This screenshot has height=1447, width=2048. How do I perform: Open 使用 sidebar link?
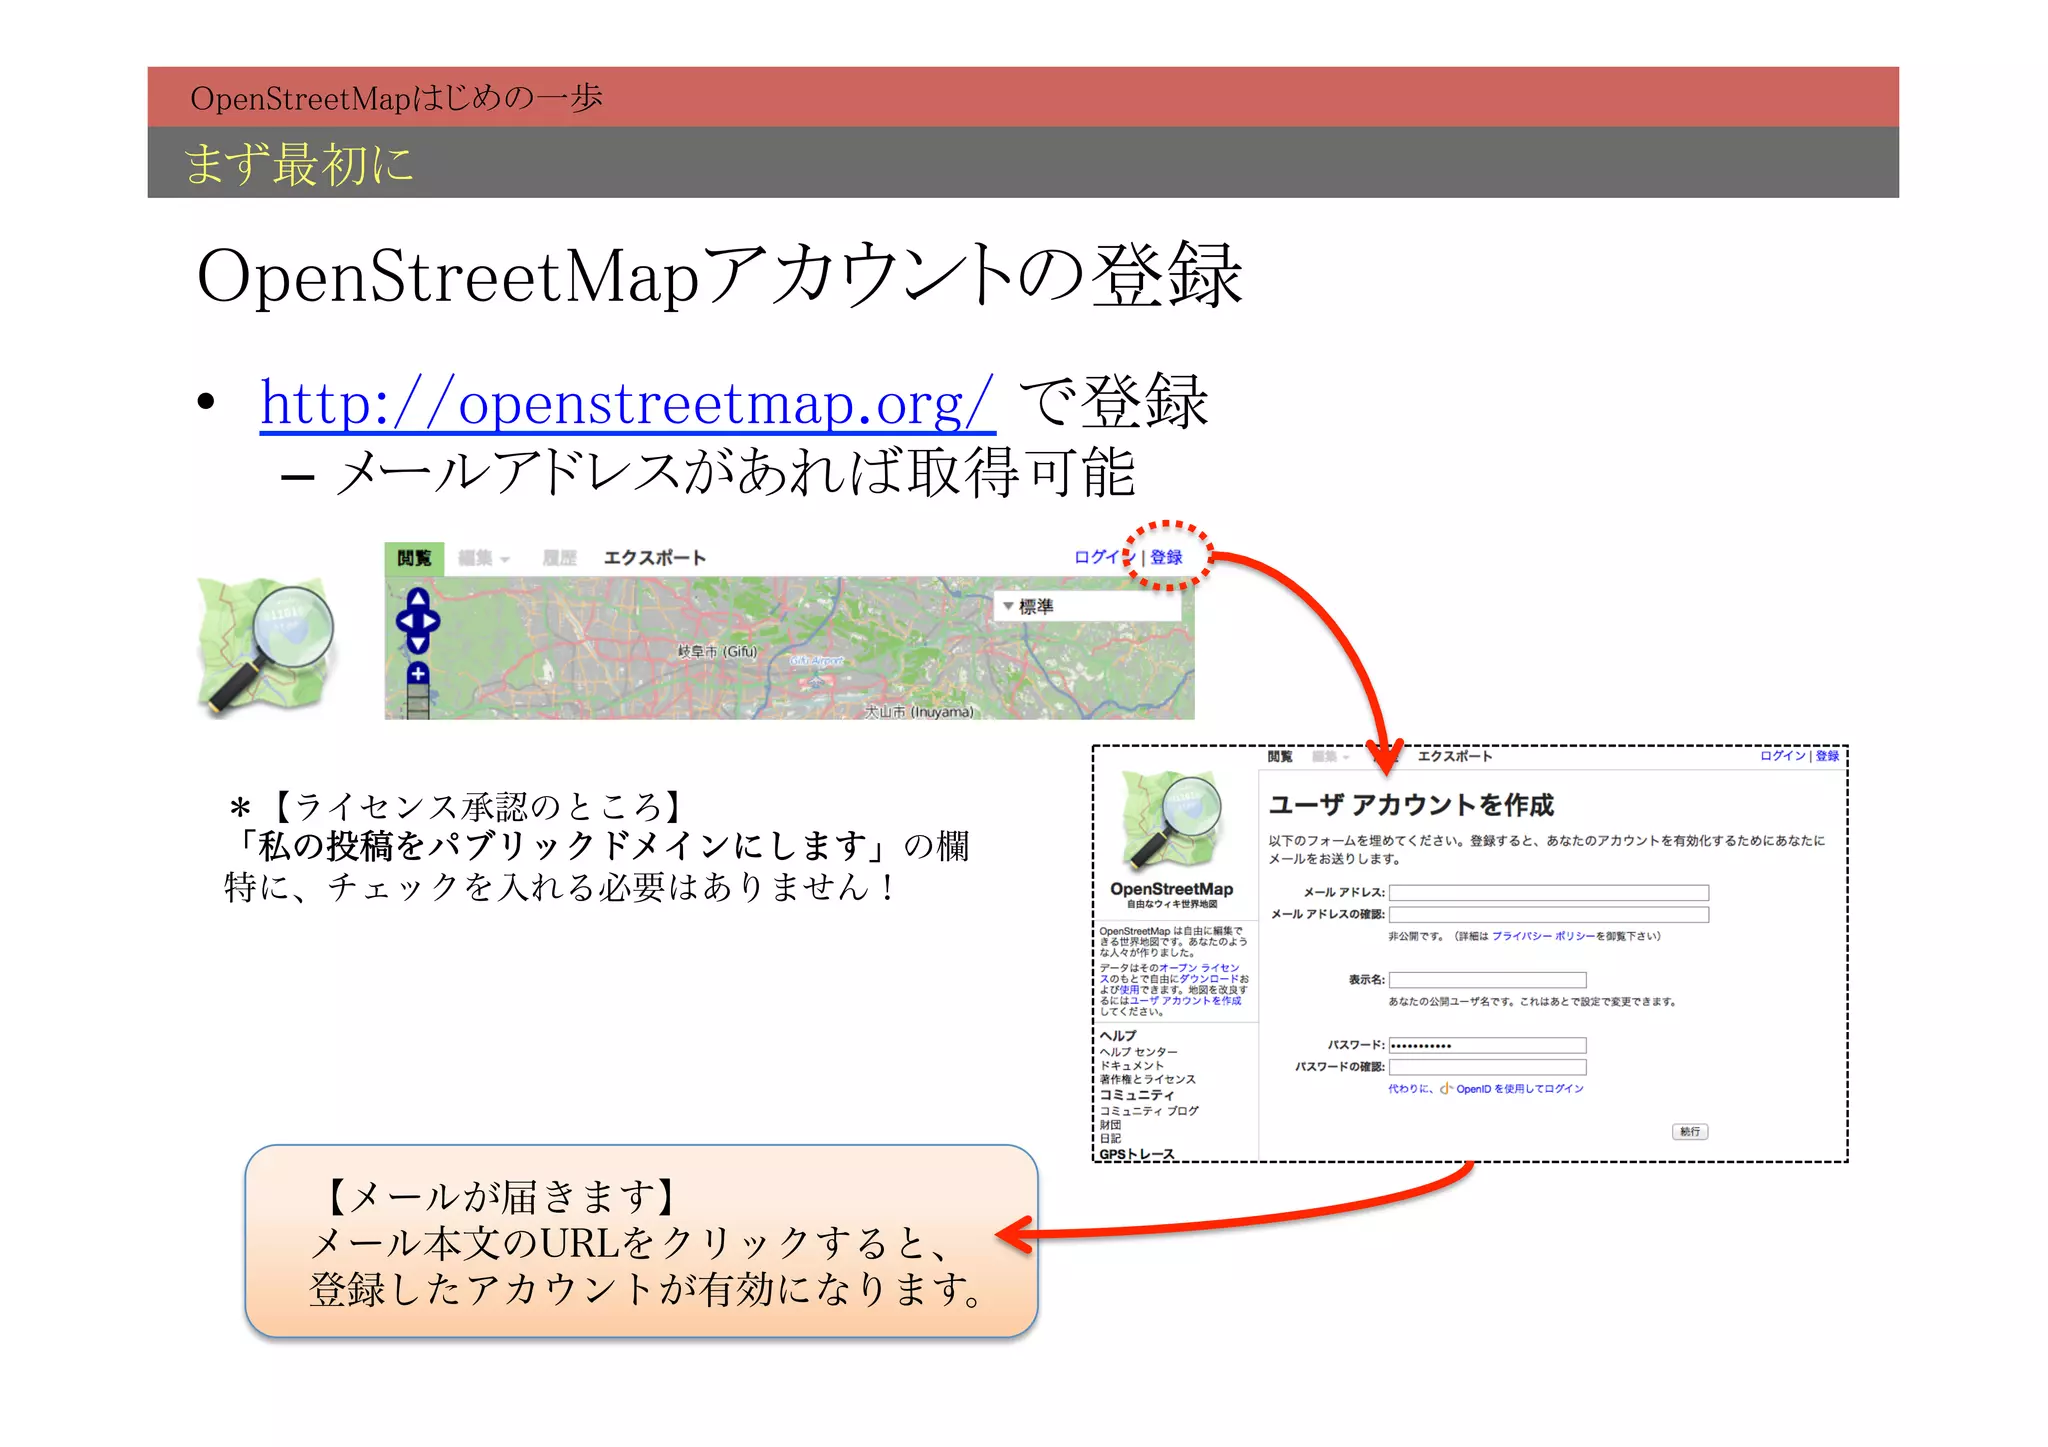pyautogui.click(x=1129, y=989)
